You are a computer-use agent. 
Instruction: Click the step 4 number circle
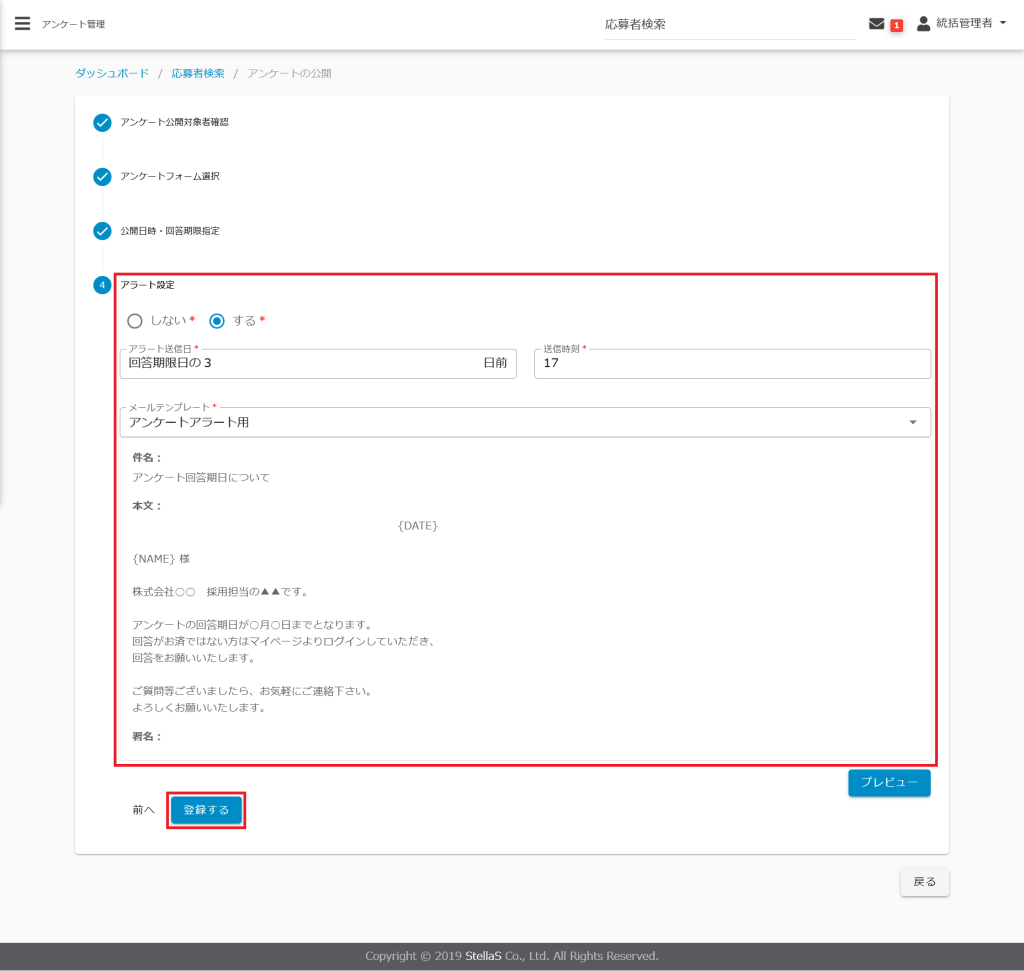tap(102, 285)
